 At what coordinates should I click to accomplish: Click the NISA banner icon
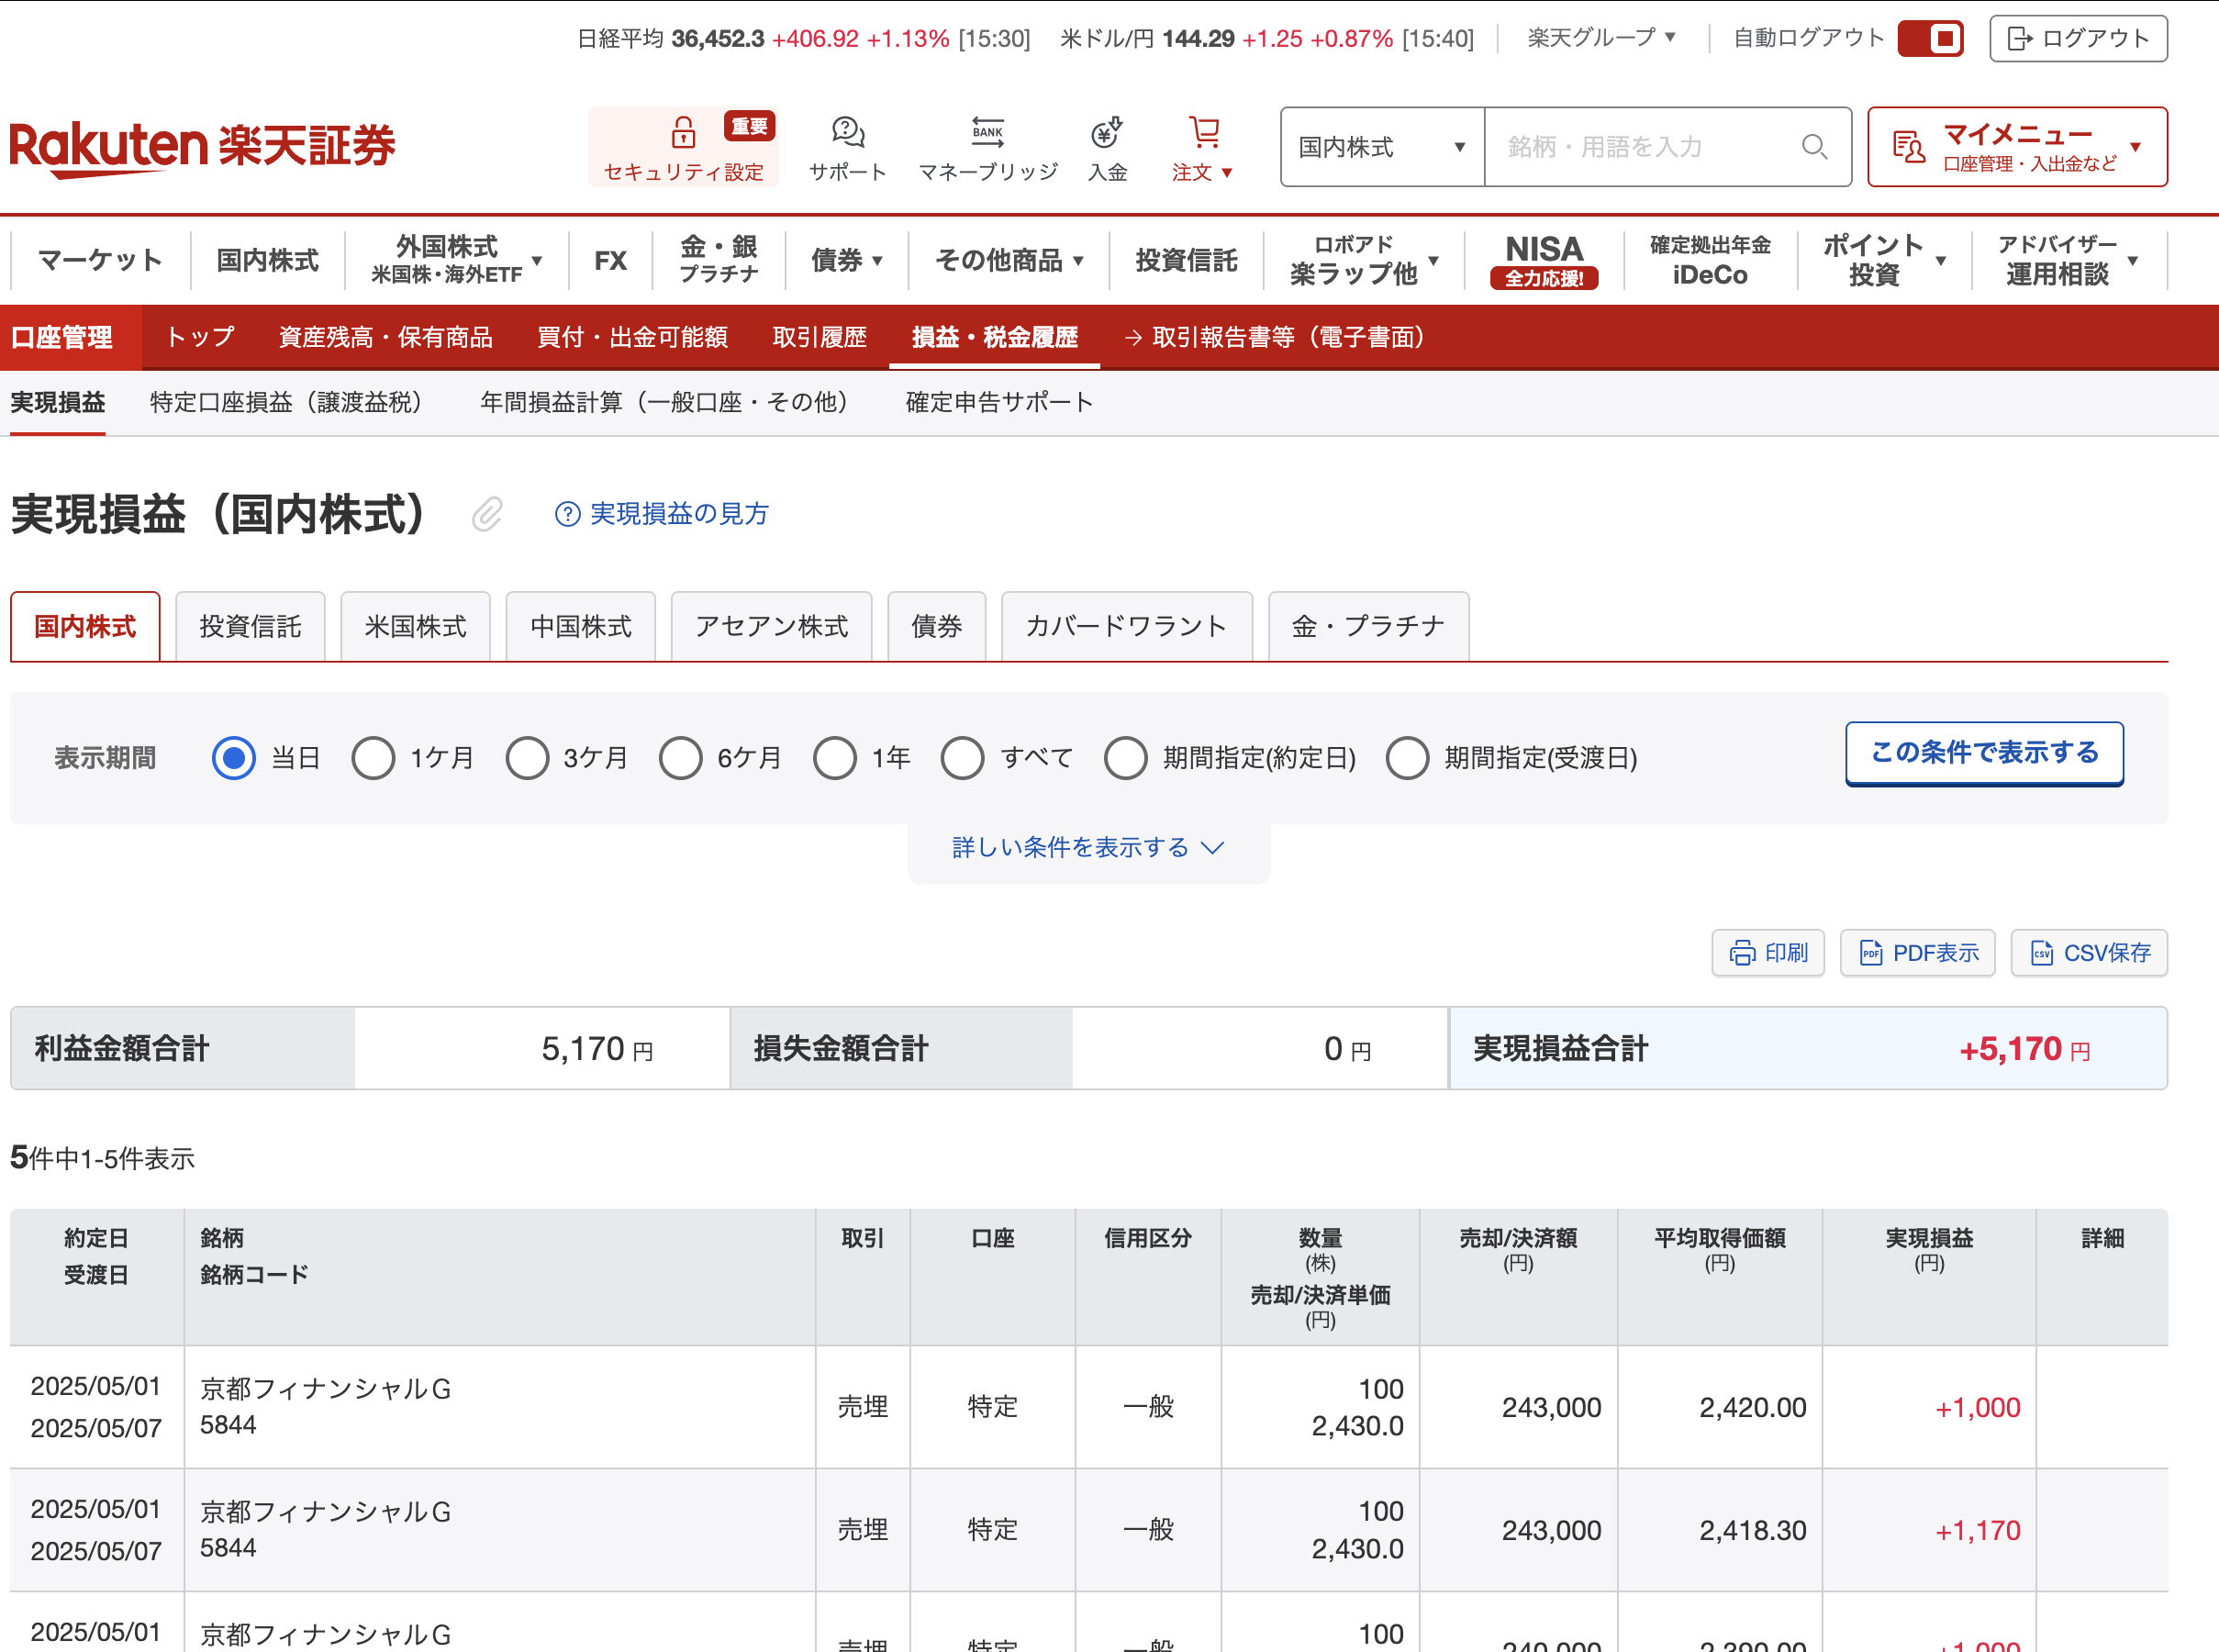[x=1544, y=260]
